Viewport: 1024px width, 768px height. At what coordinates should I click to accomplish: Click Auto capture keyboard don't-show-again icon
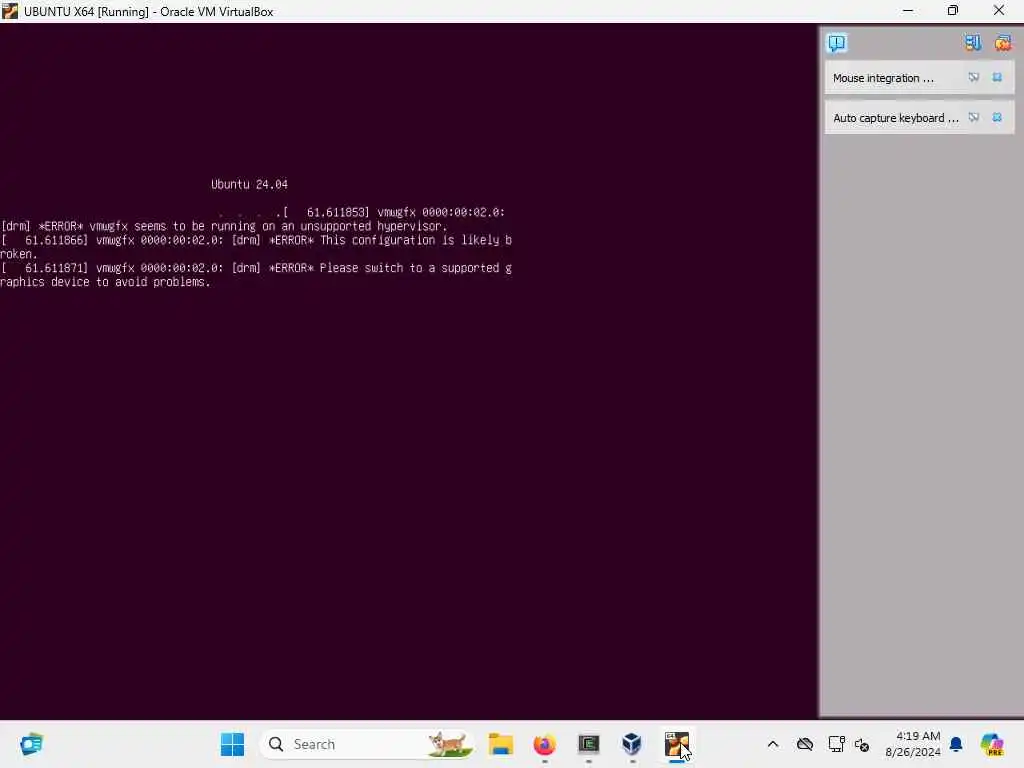pyautogui.click(x=974, y=118)
